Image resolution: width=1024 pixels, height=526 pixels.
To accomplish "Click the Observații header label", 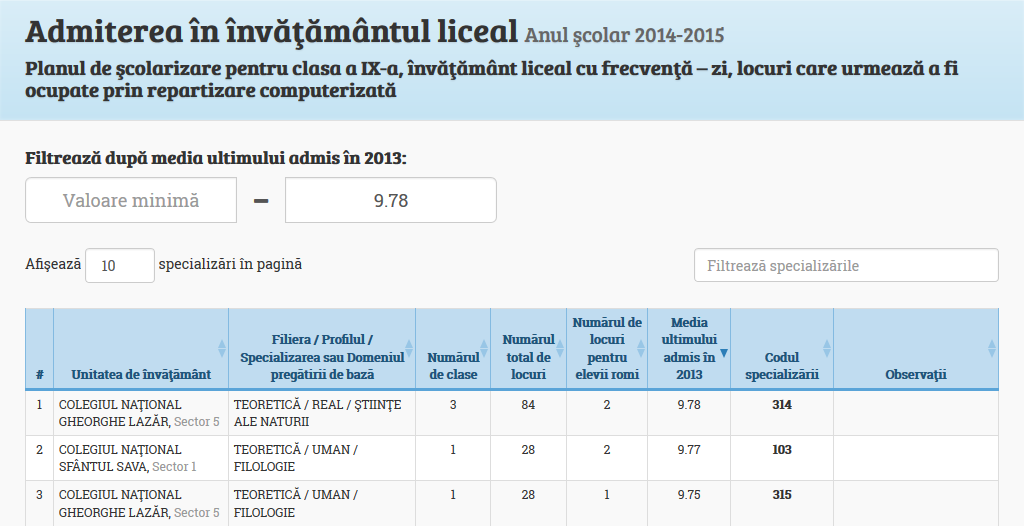I will [x=916, y=374].
